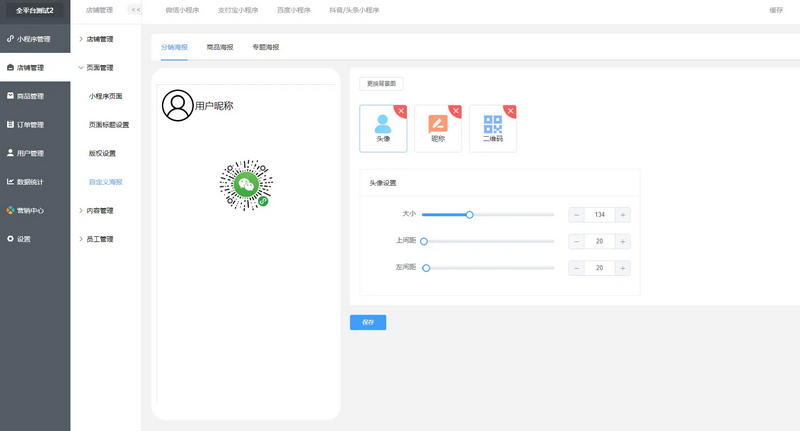Remove the 头像 element using red X

pos(402,110)
